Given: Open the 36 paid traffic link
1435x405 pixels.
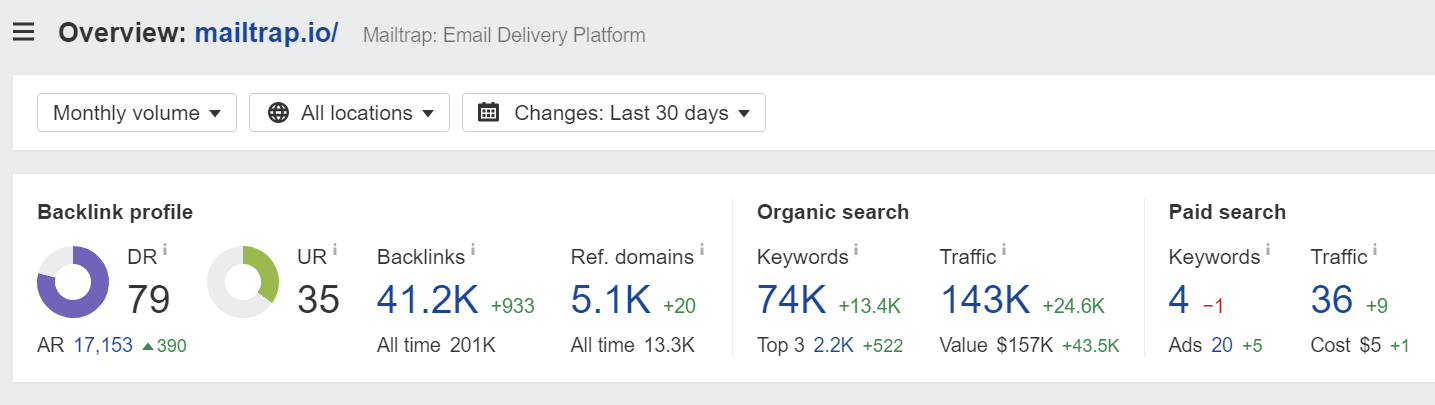Looking at the screenshot, I should (1332, 299).
